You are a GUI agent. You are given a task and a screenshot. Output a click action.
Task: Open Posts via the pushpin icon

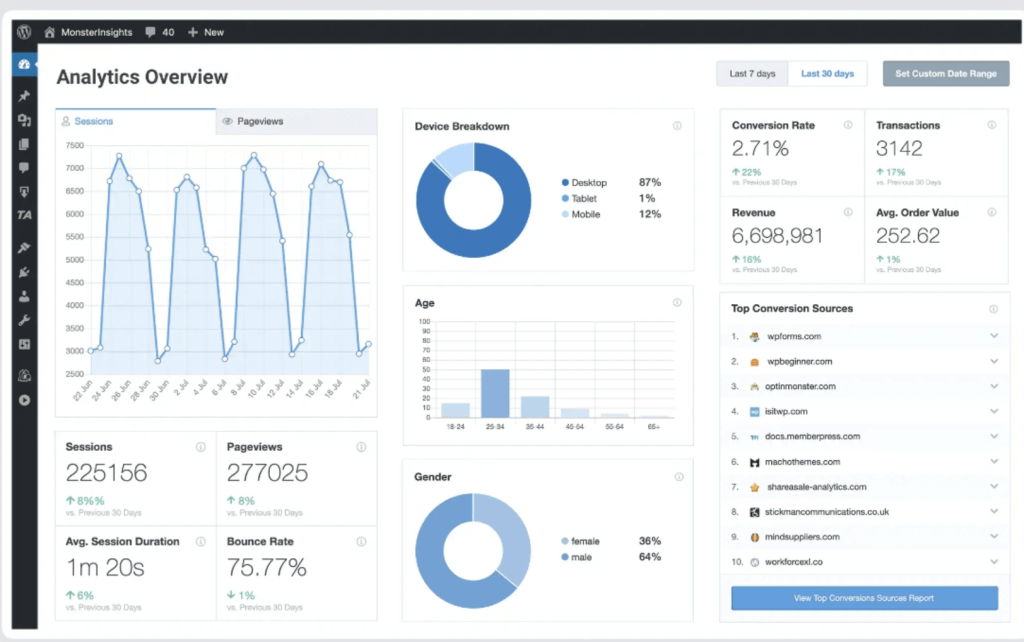coord(24,96)
